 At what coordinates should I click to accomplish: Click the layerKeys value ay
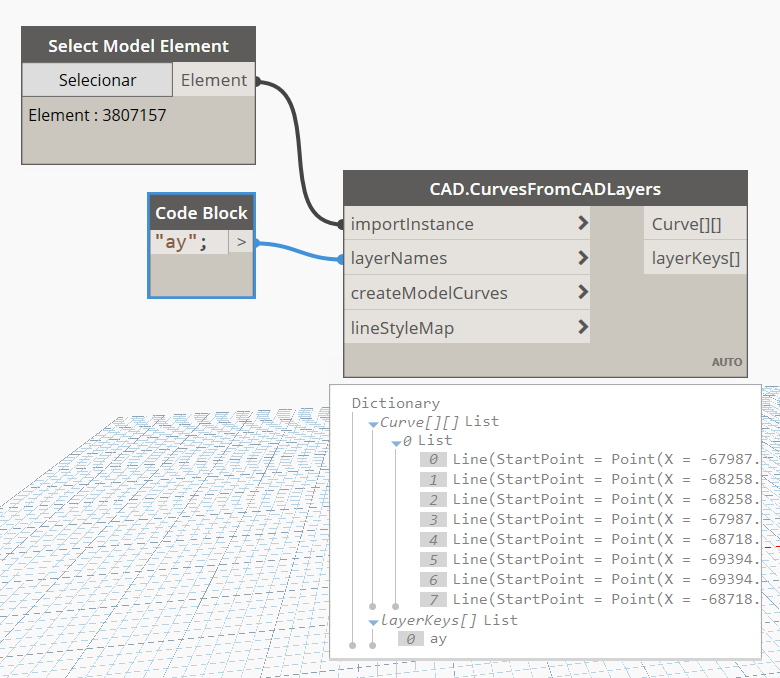coord(438,639)
